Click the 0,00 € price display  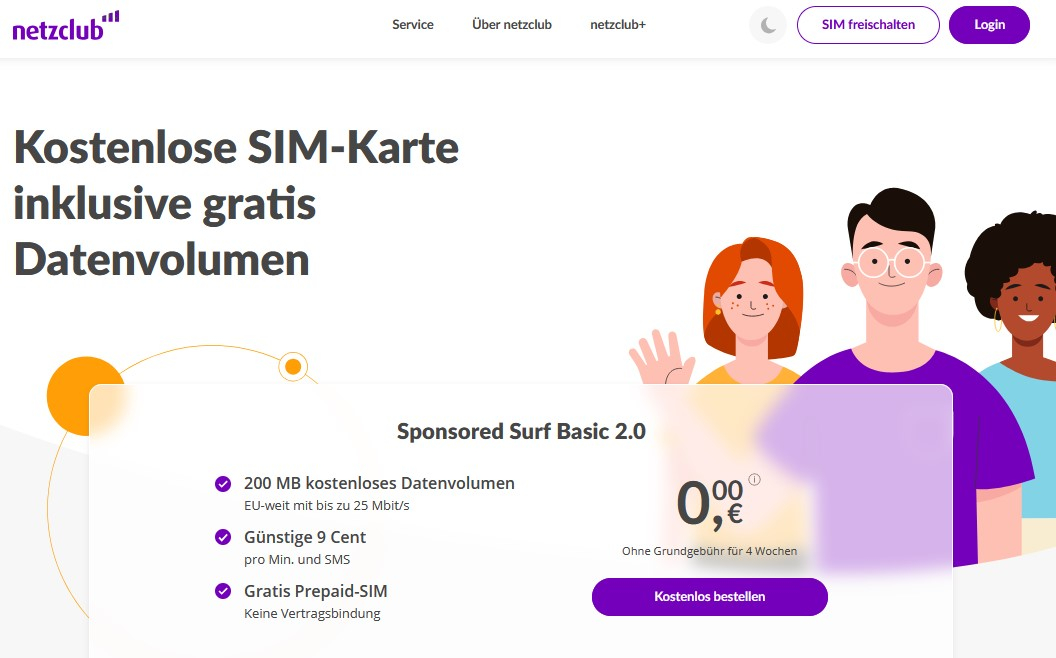pyautogui.click(x=710, y=503)
